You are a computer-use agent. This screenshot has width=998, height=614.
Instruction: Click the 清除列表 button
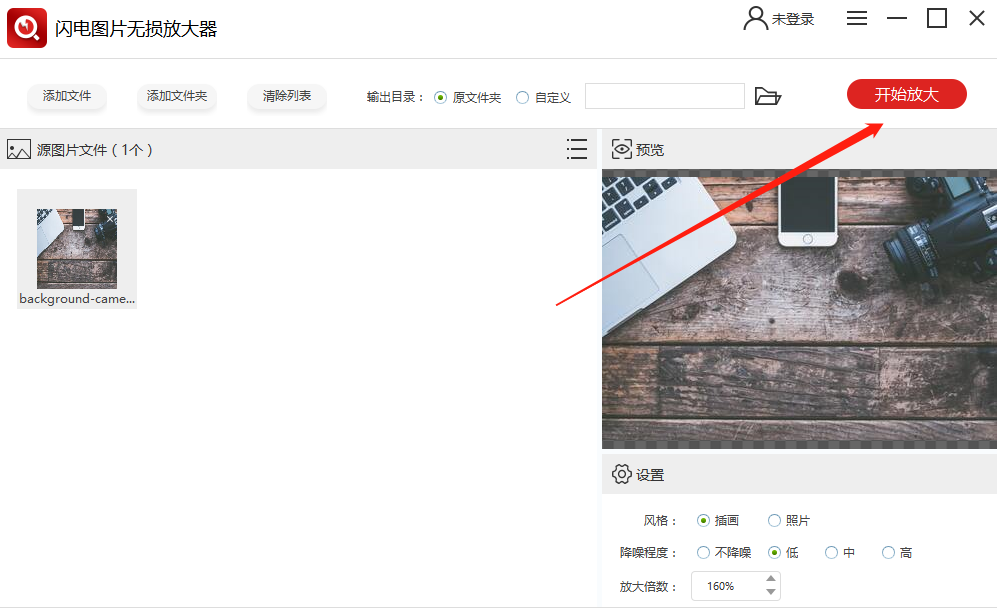pos(287,96)
